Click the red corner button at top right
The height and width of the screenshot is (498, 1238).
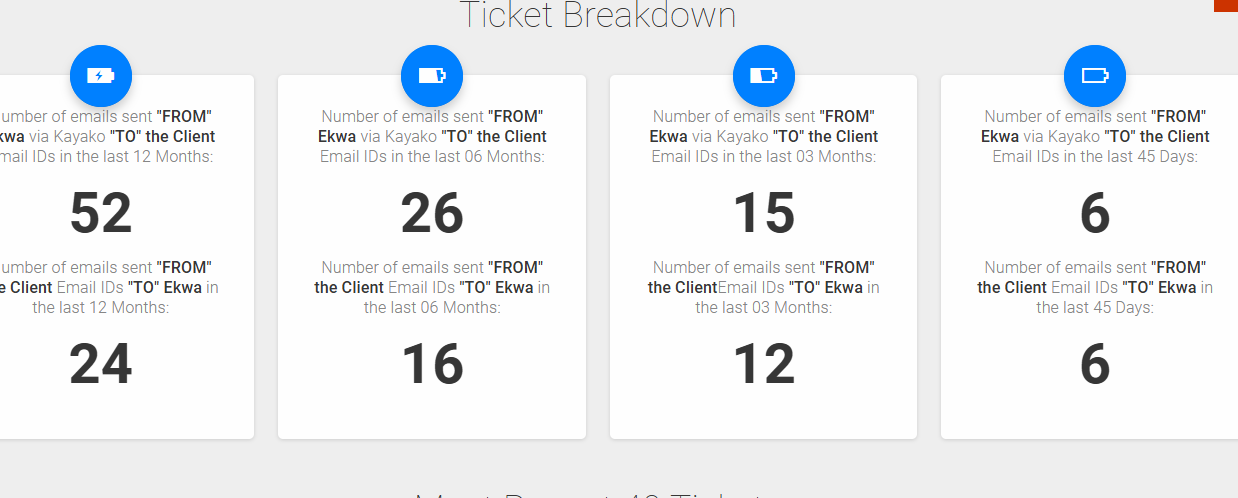[x=1225, y=5]
